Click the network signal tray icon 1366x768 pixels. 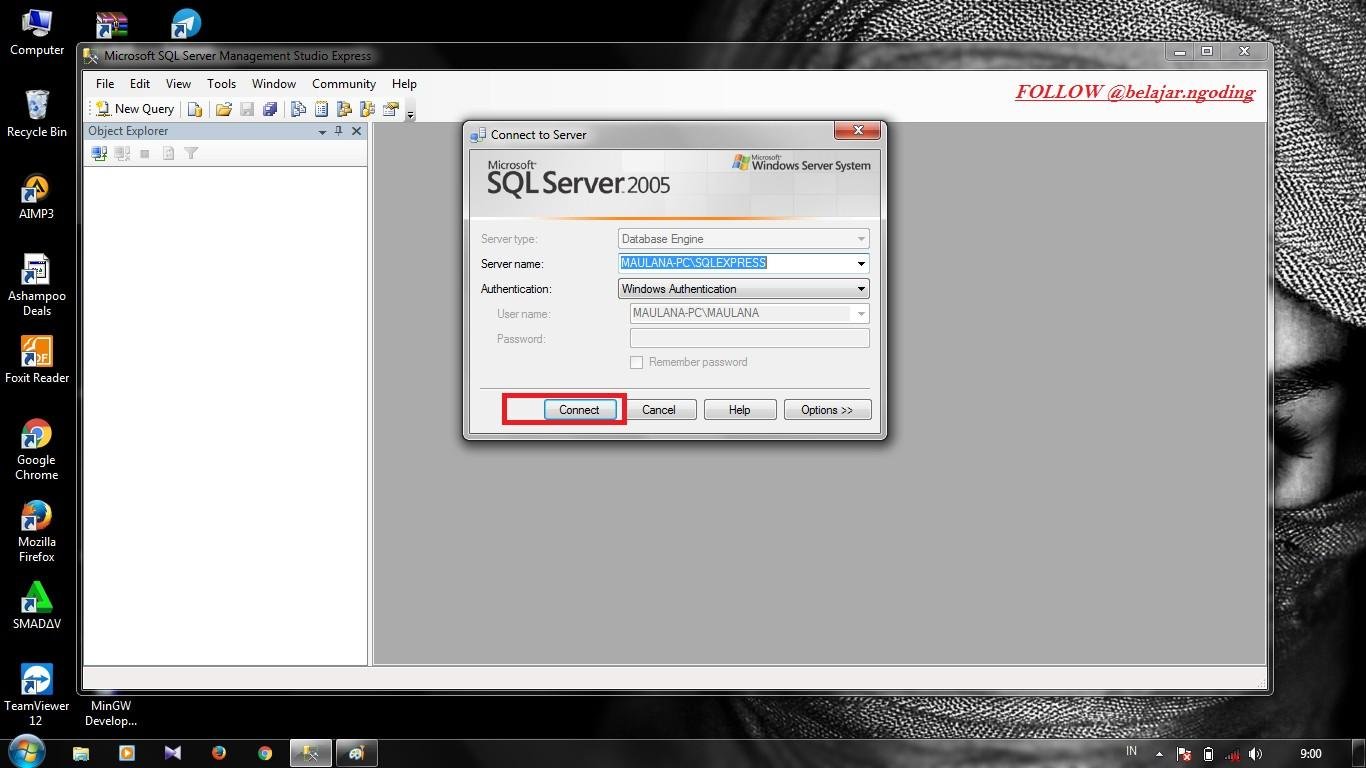pos(1232,754)
